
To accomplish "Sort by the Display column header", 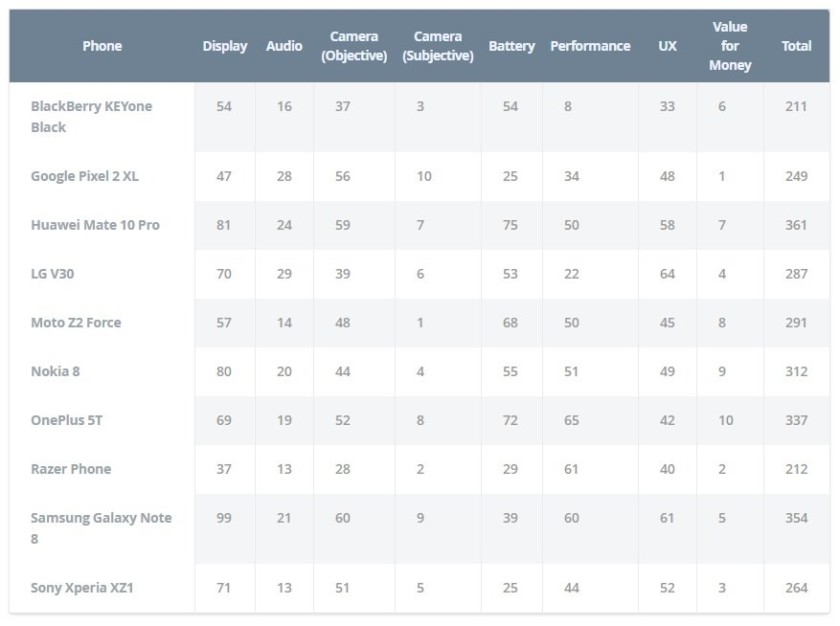I will tap(225, 46).
